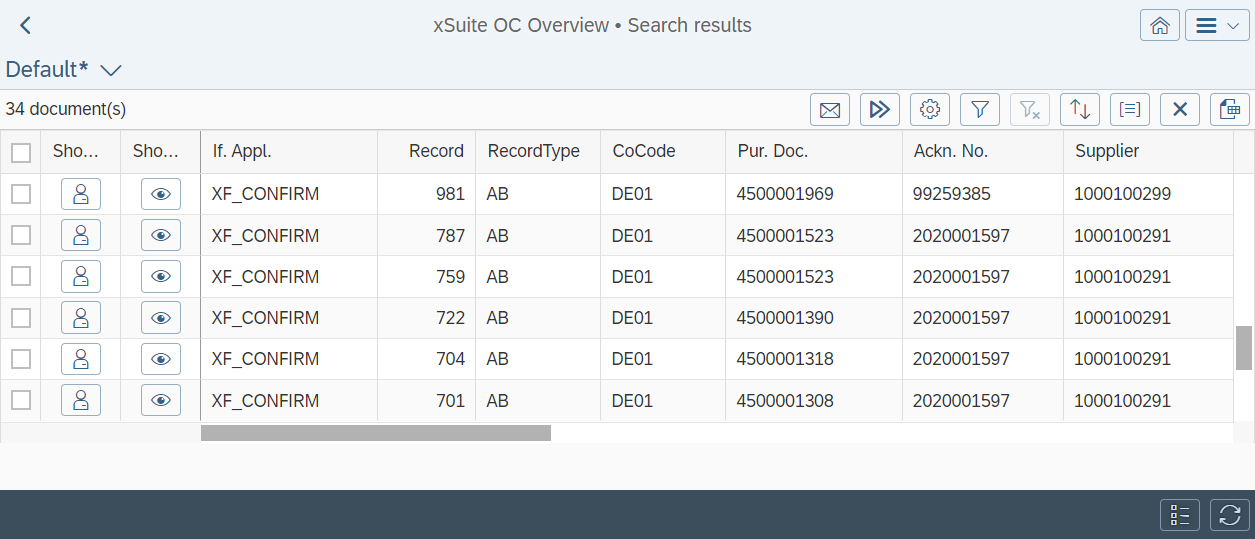Show user details for record 981

(x=81, y=194)
